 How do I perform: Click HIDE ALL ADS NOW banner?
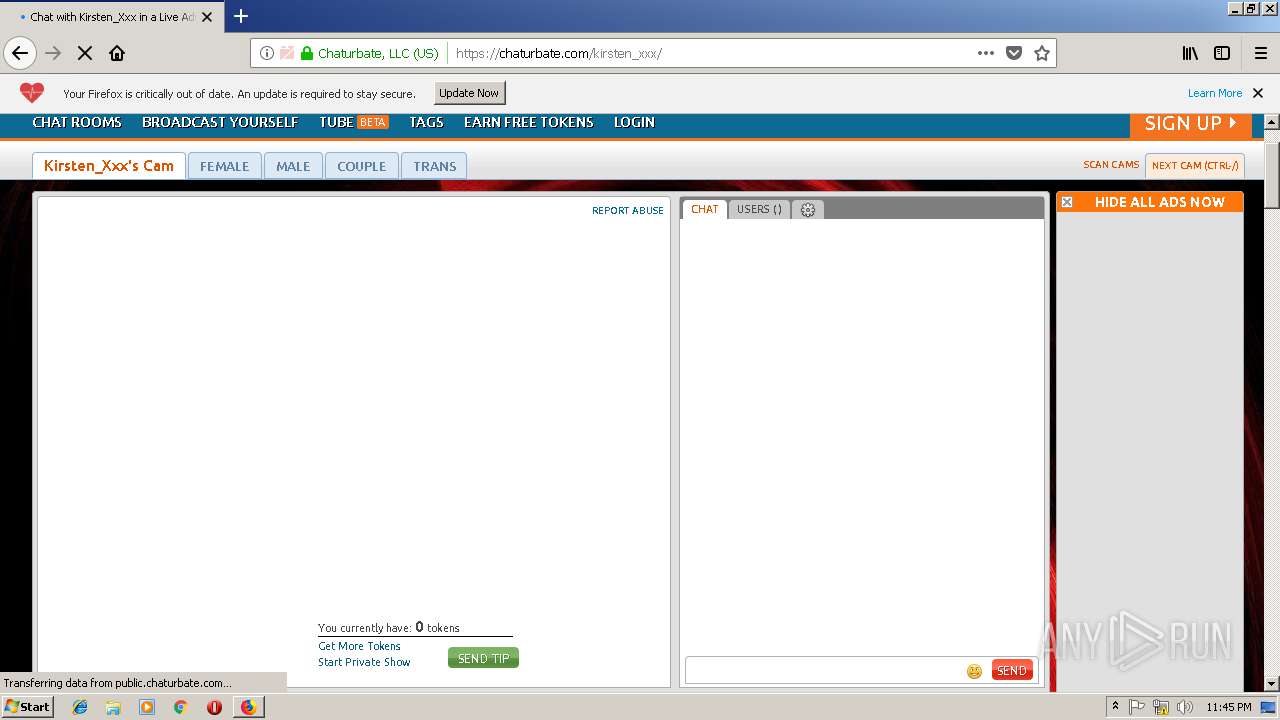1150,202
